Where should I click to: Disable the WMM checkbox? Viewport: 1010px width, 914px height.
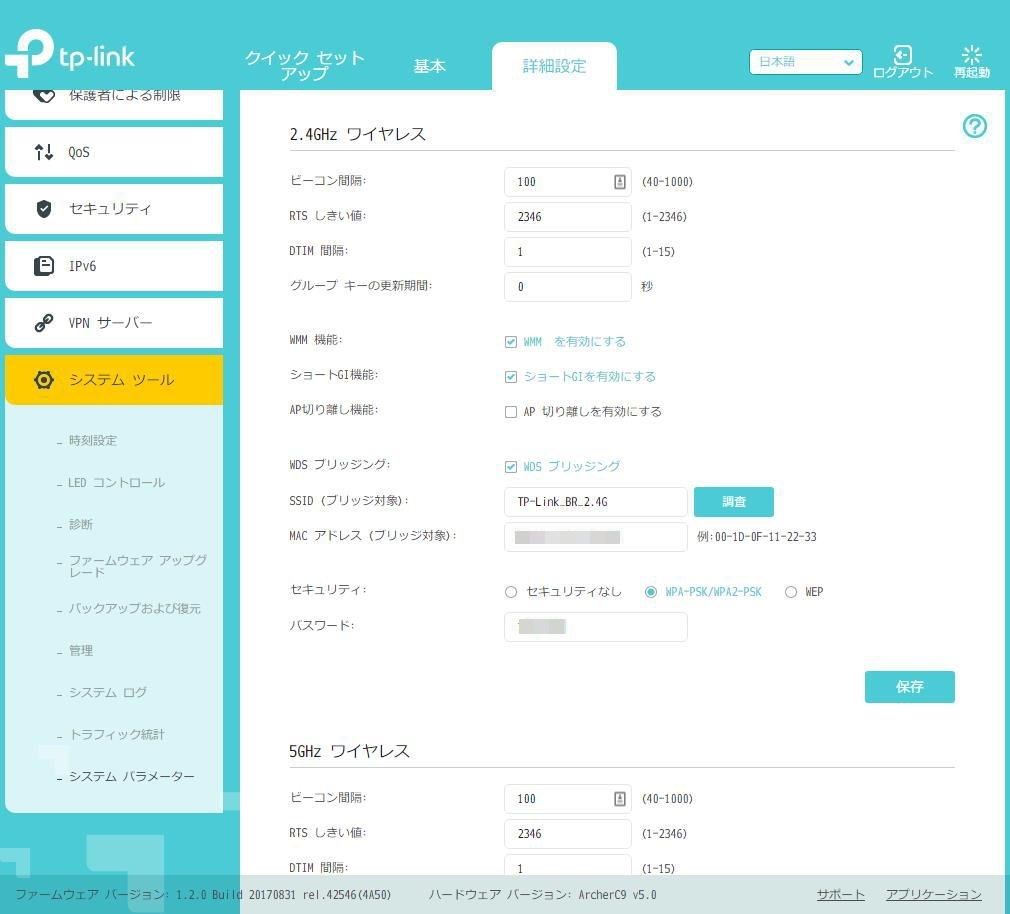pos(511,341)
